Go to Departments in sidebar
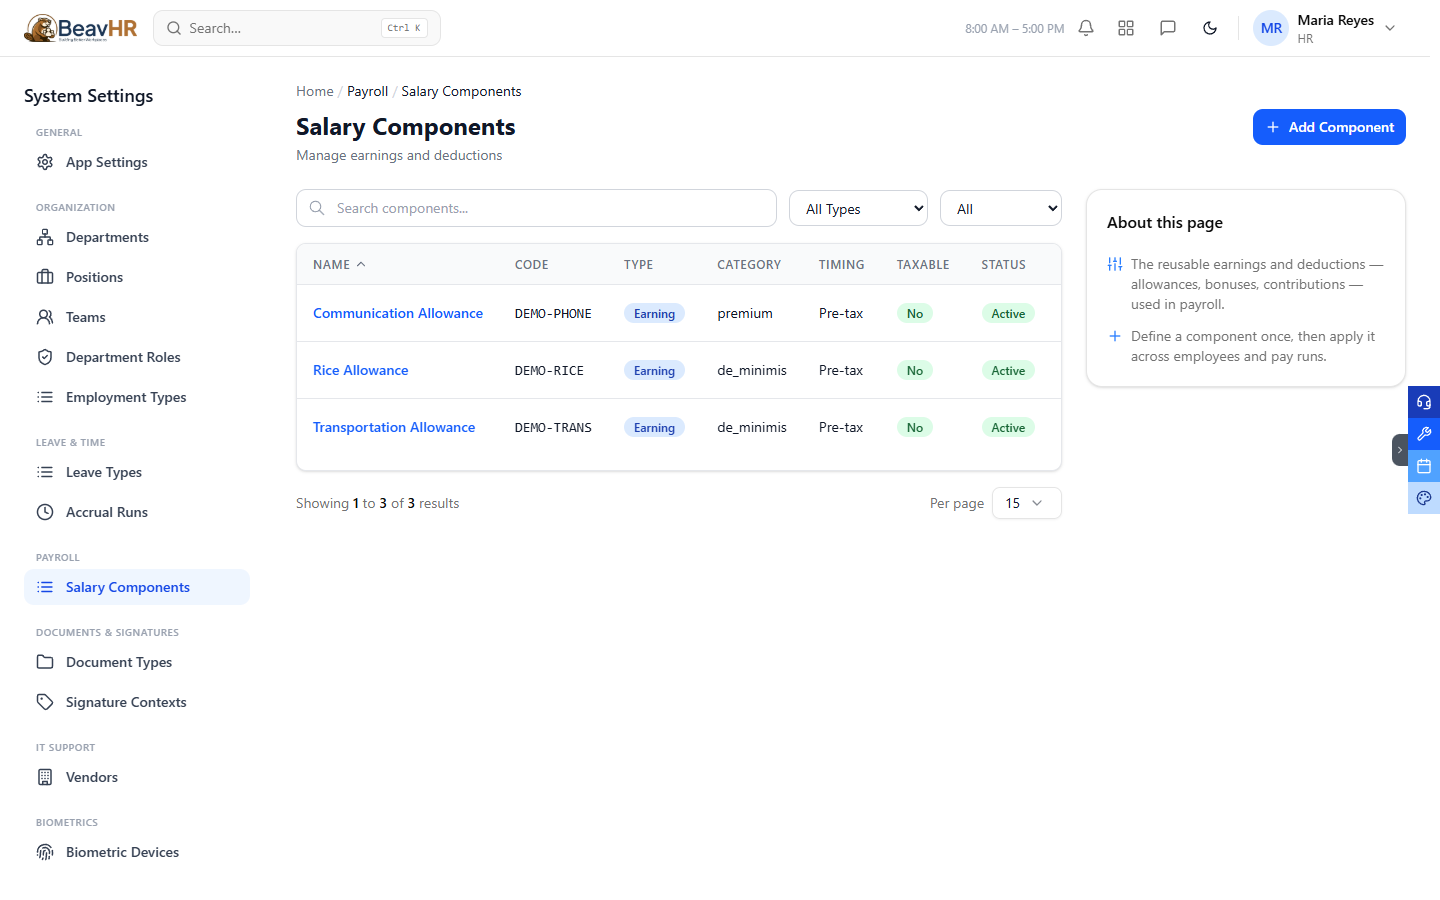 137,237
